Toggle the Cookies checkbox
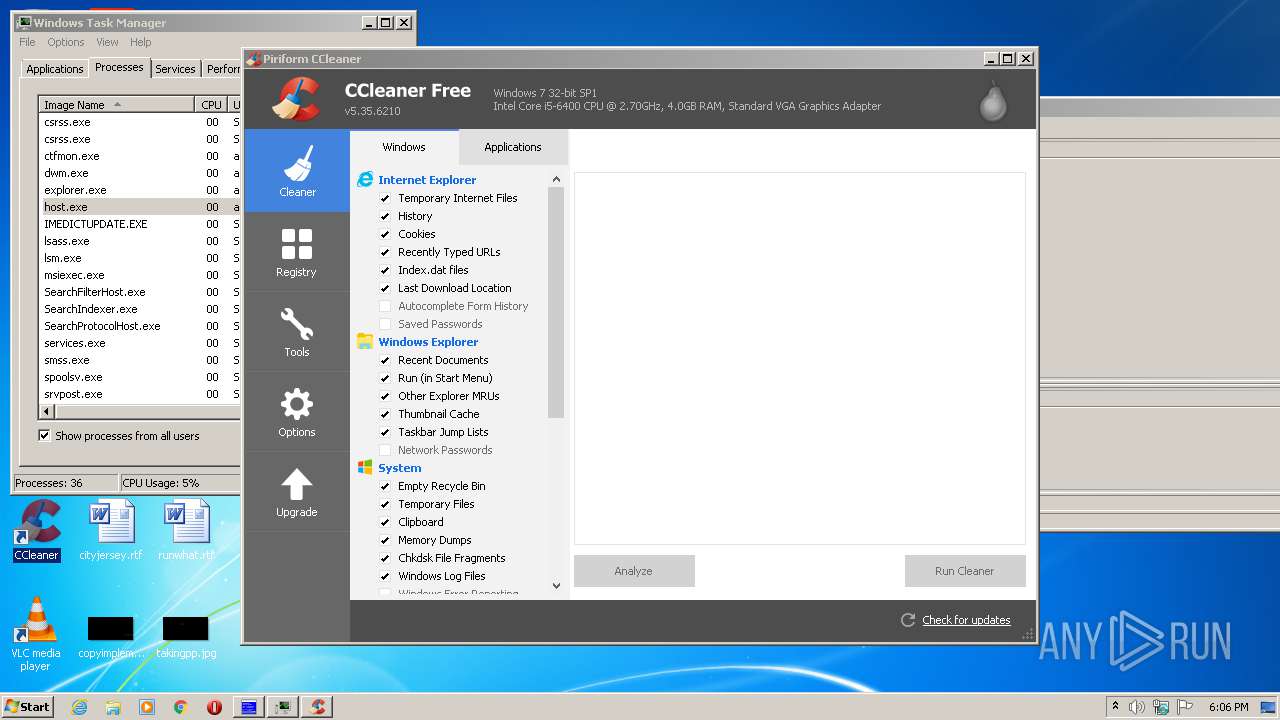Viewport: 1280px width, 720px height. click(x=385, y=234)
